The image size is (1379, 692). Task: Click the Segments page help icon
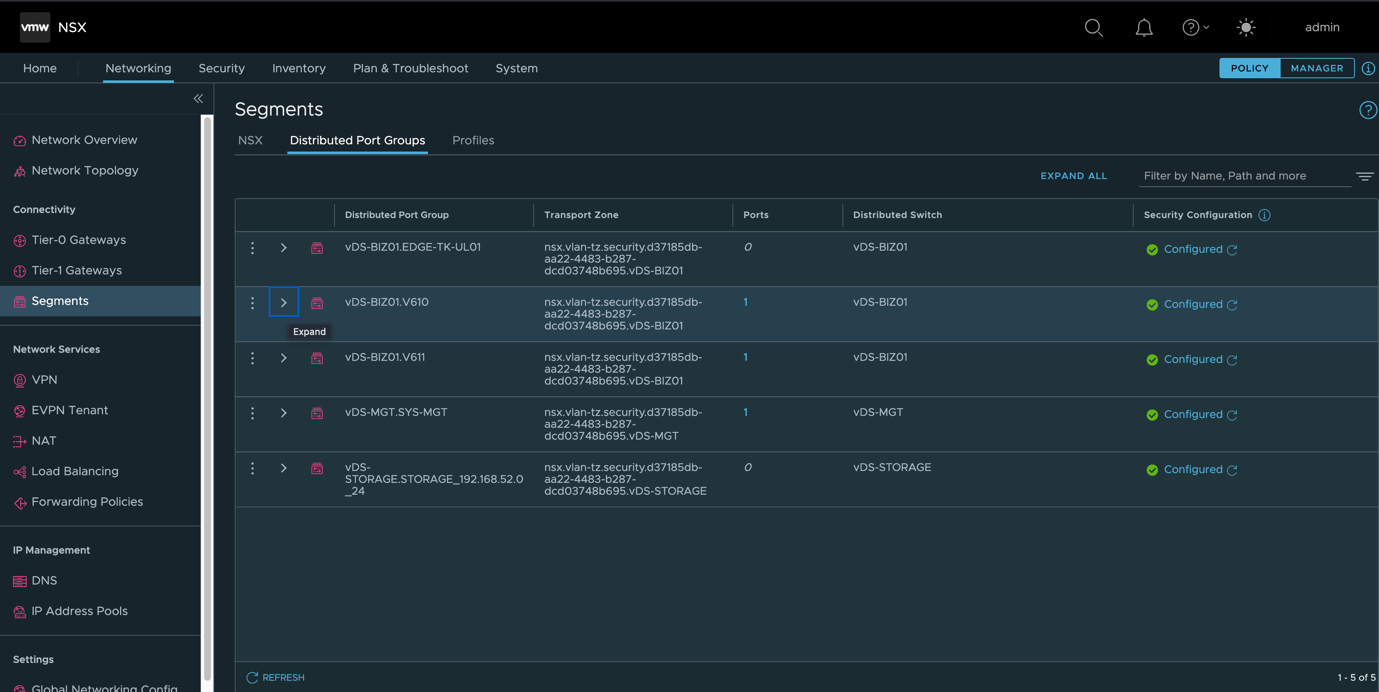click(1368, 110)
